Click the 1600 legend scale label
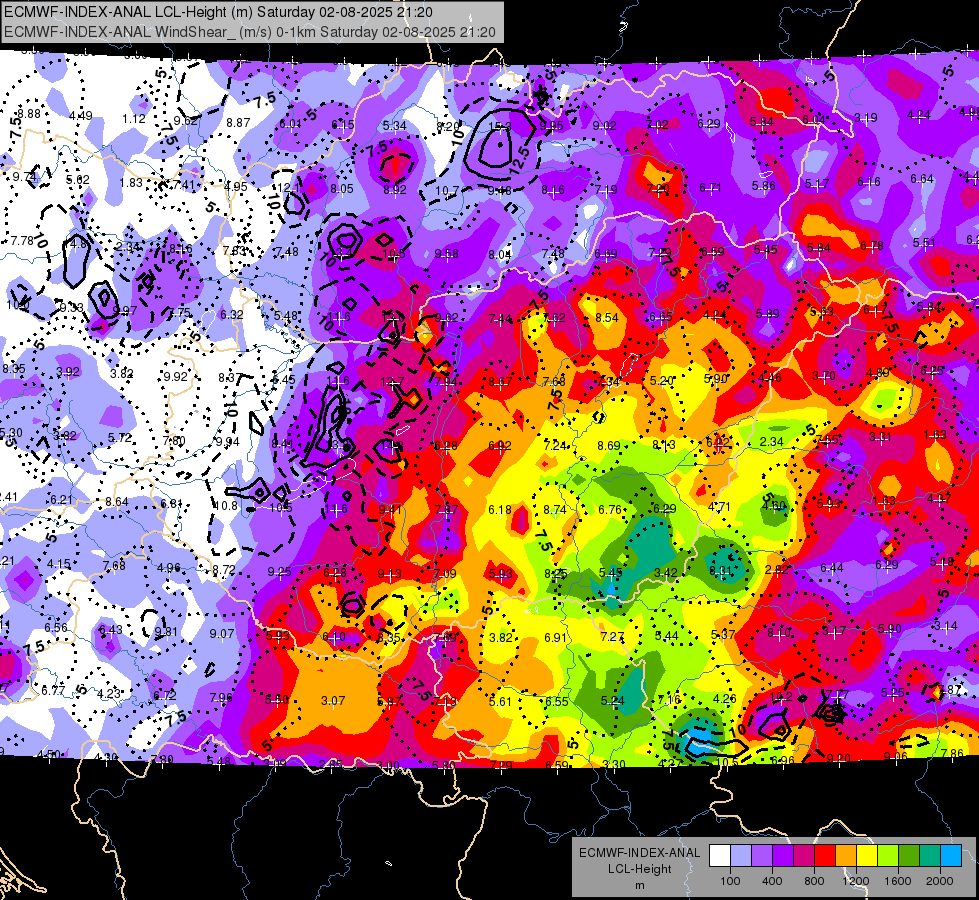 (x=898, y=881)
